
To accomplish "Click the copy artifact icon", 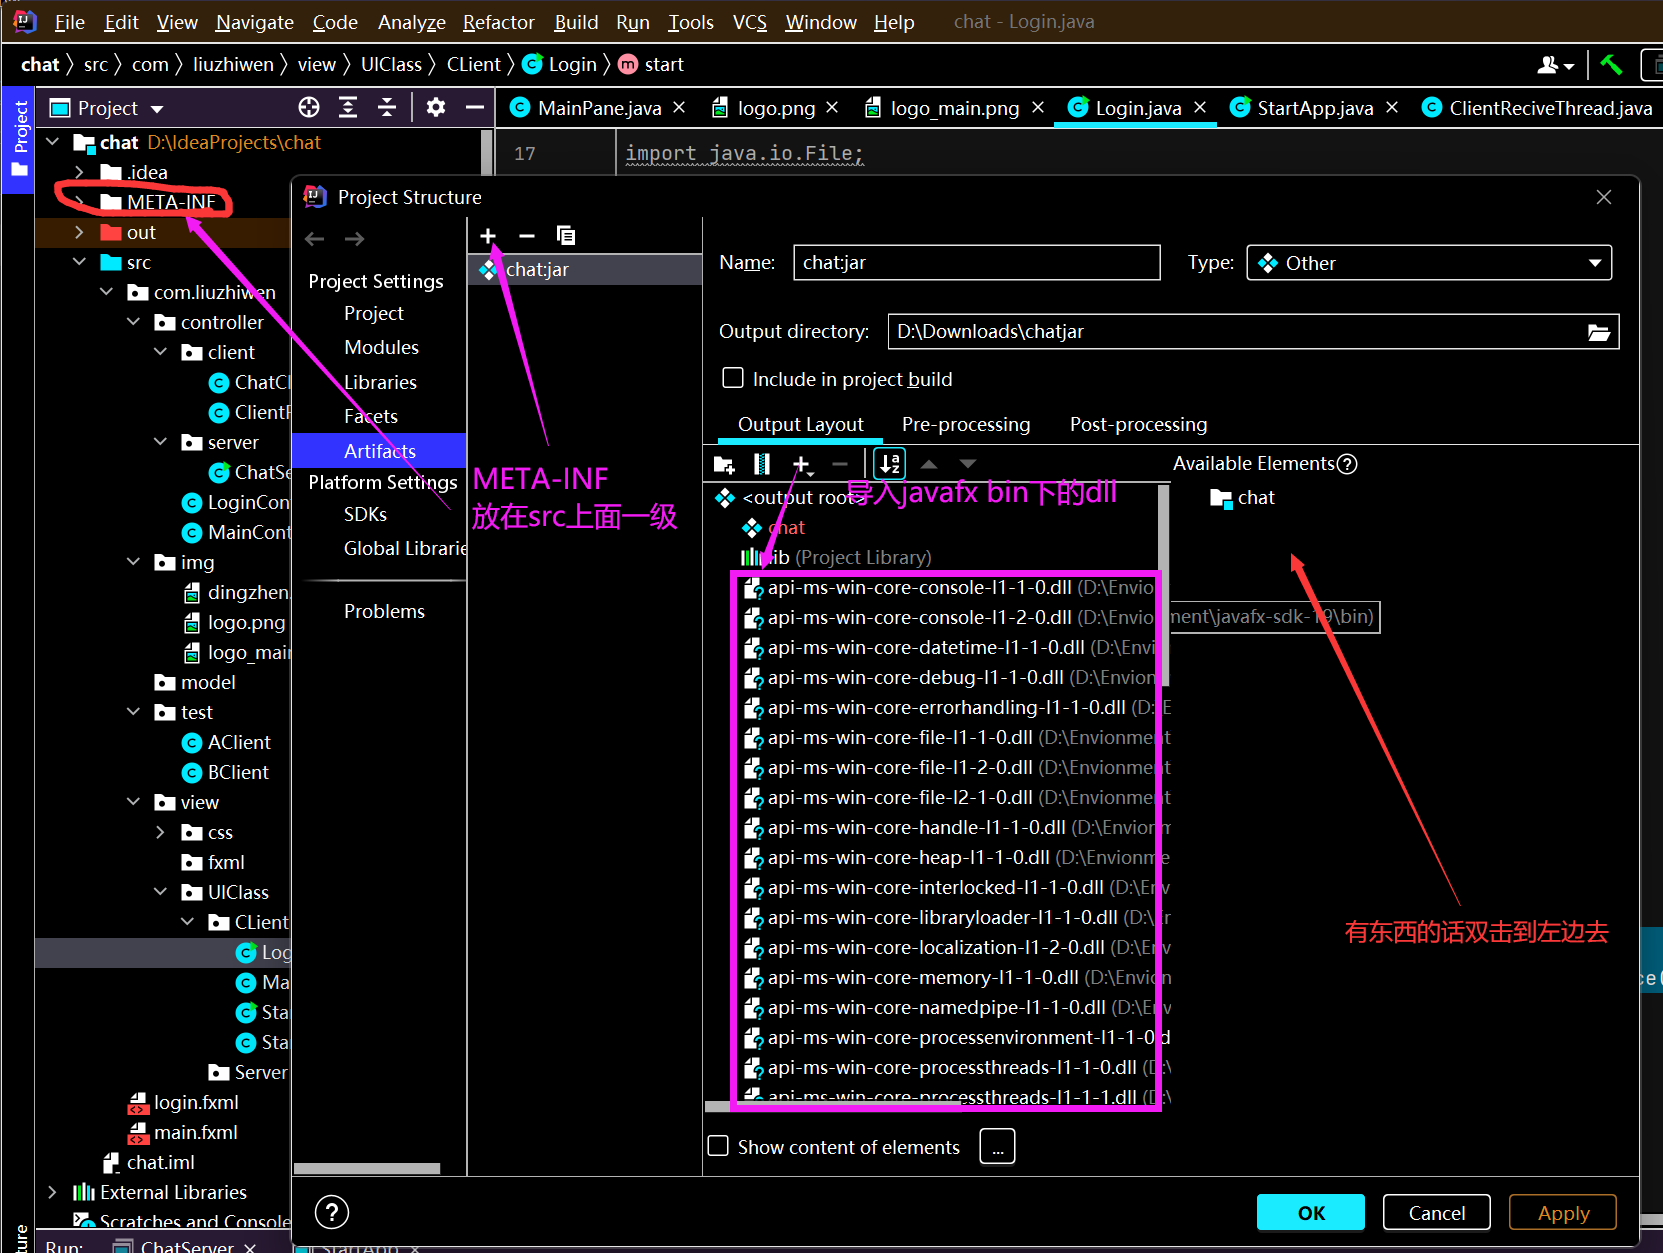I will point(566,236).
